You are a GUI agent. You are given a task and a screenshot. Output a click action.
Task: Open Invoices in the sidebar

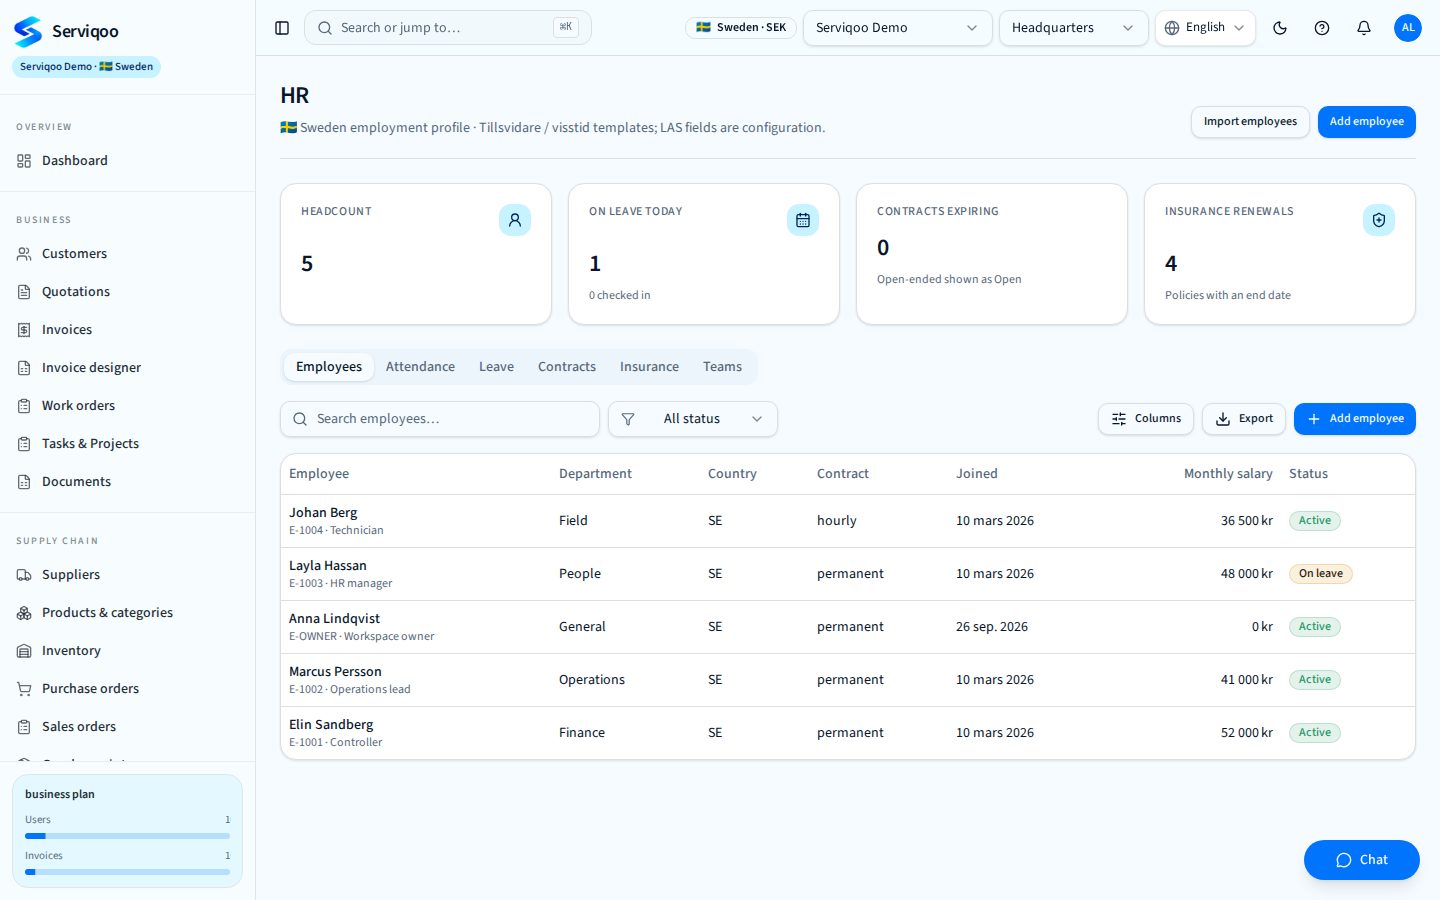(127, 330)
